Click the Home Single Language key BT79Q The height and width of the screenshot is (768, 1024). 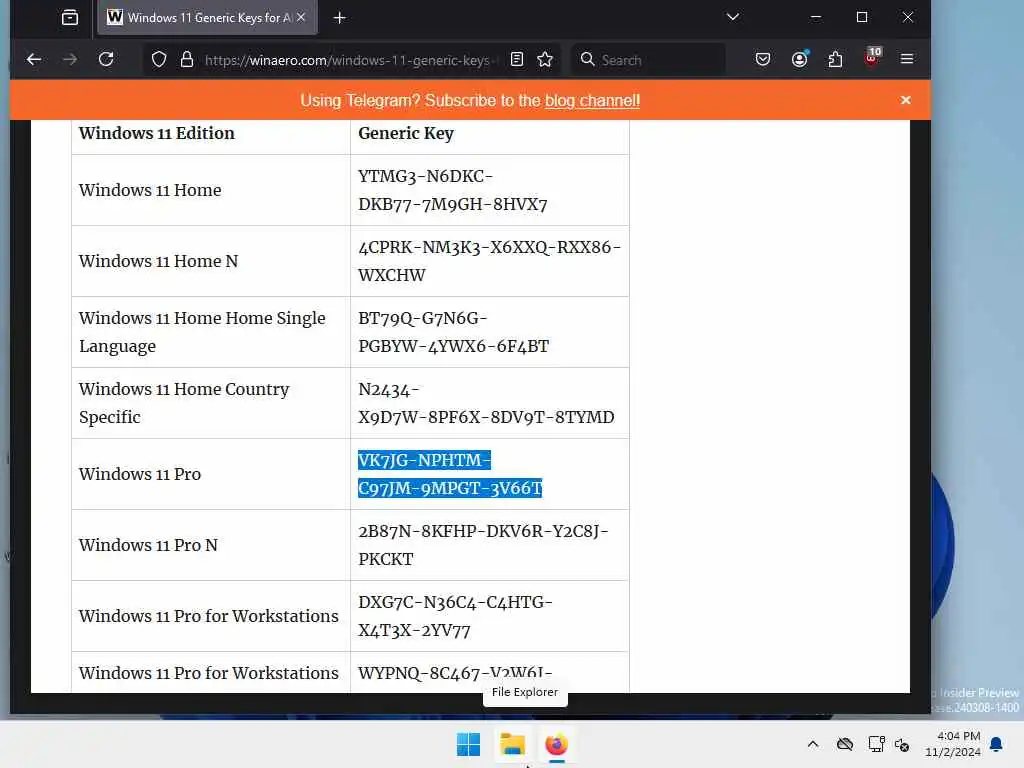[x=453, y=332]
